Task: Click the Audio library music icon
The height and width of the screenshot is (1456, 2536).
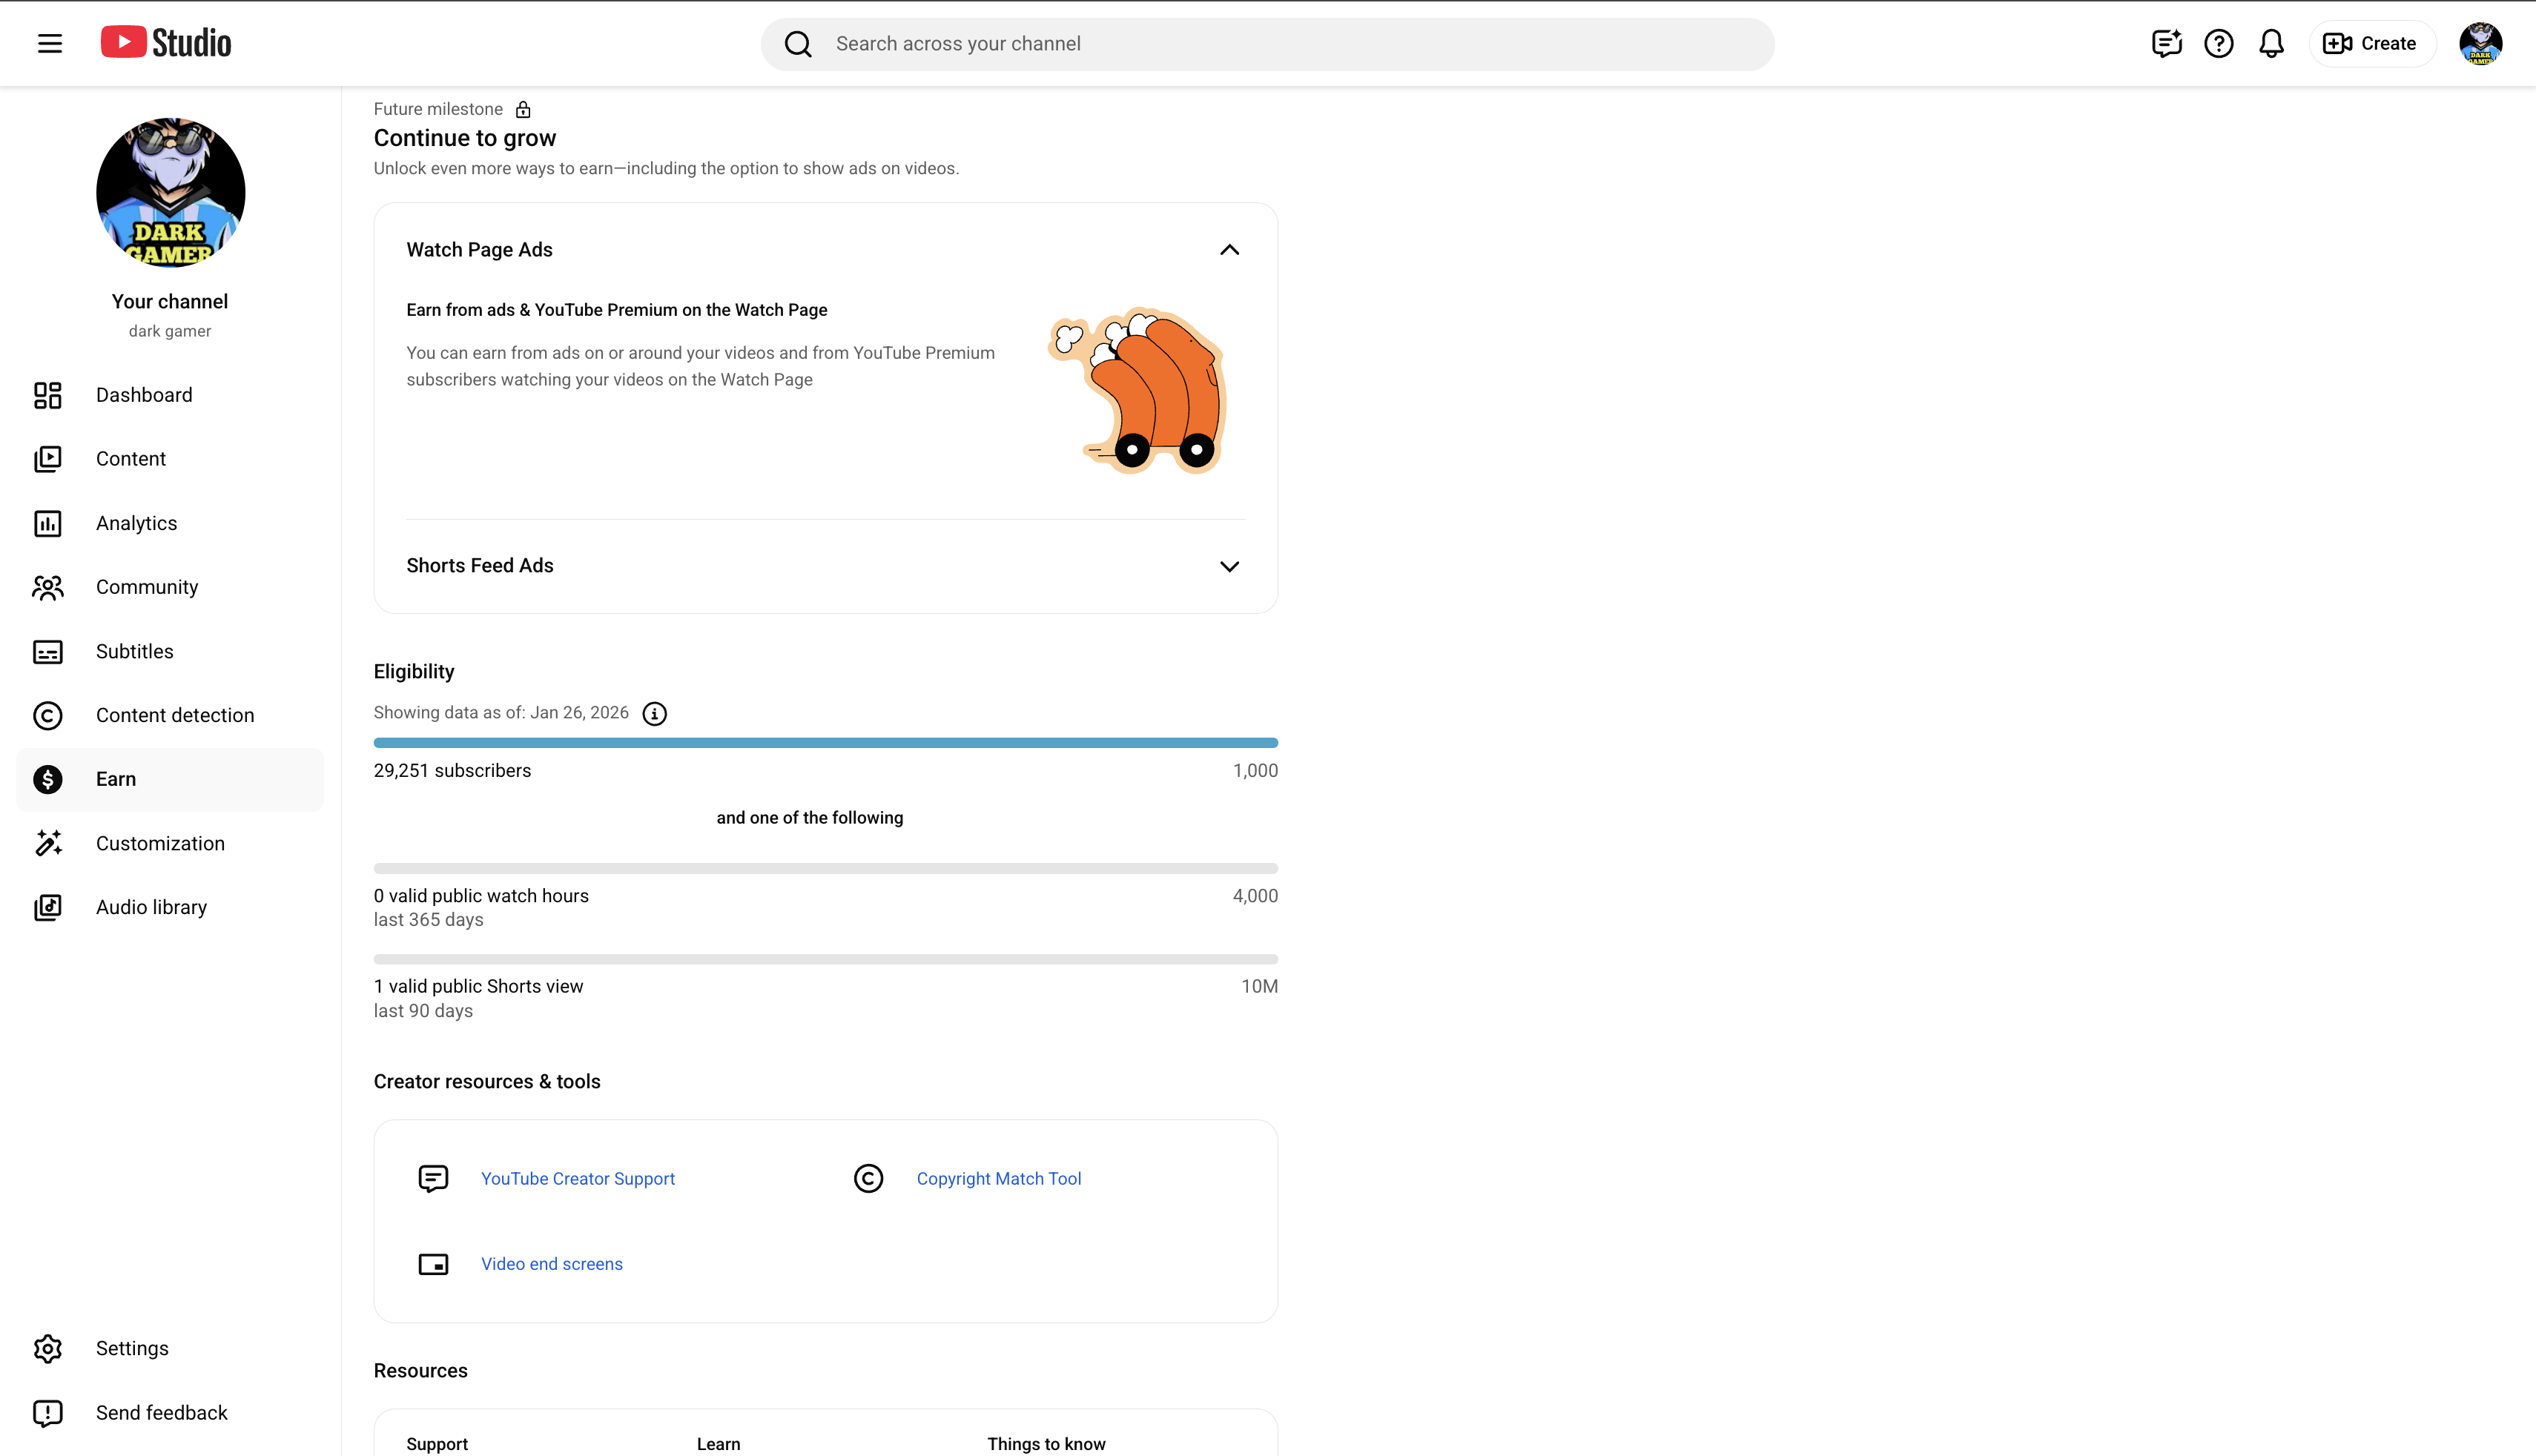Action: [48, 907]
